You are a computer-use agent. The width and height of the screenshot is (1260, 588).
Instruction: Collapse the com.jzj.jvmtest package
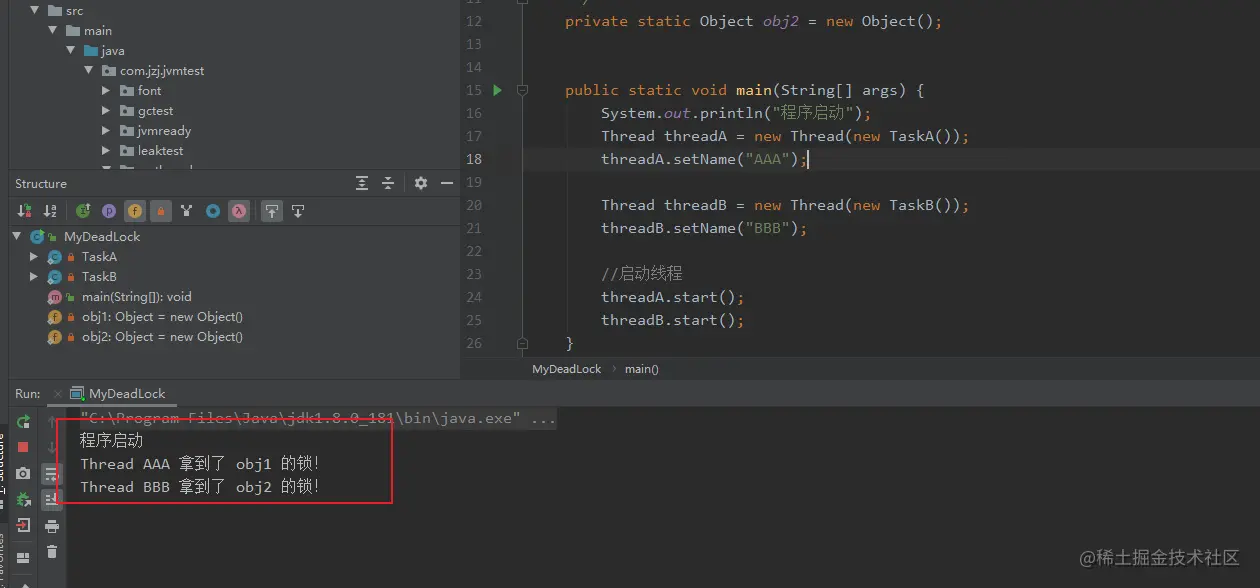(x=89, y=70)
